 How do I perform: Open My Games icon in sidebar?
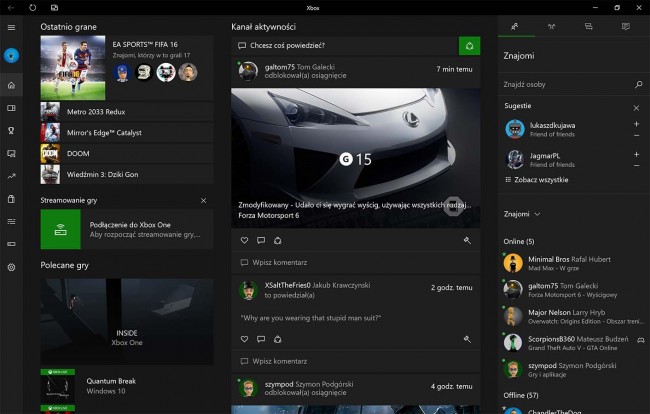click(x=11, y=108)
